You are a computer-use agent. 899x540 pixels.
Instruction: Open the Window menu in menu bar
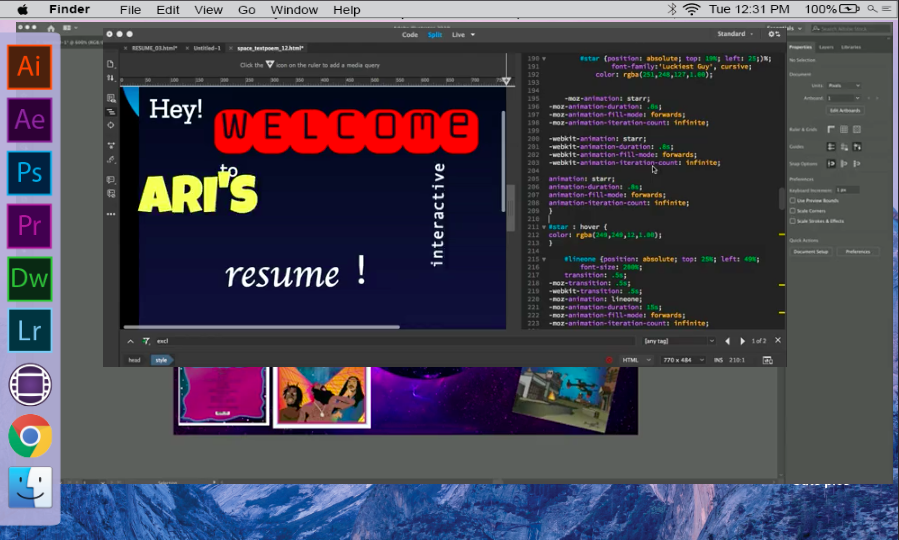point(294,10)
